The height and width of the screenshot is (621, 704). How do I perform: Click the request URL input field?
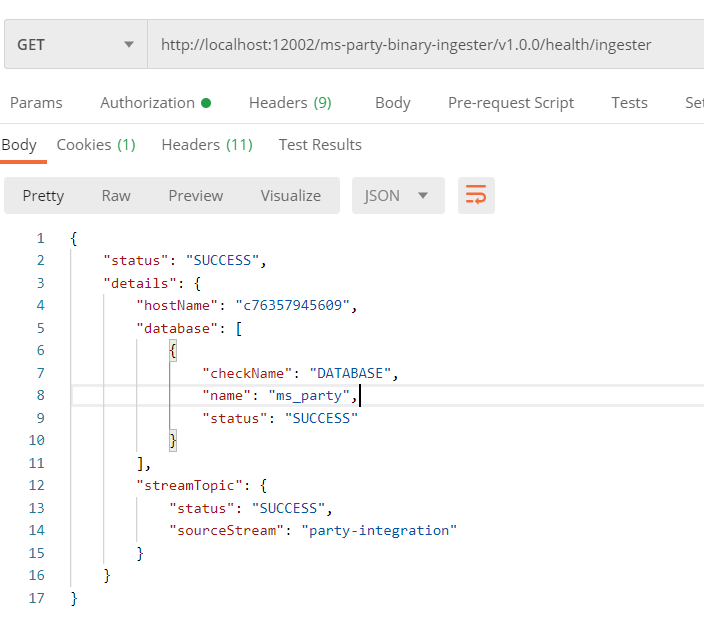point(420,45)
